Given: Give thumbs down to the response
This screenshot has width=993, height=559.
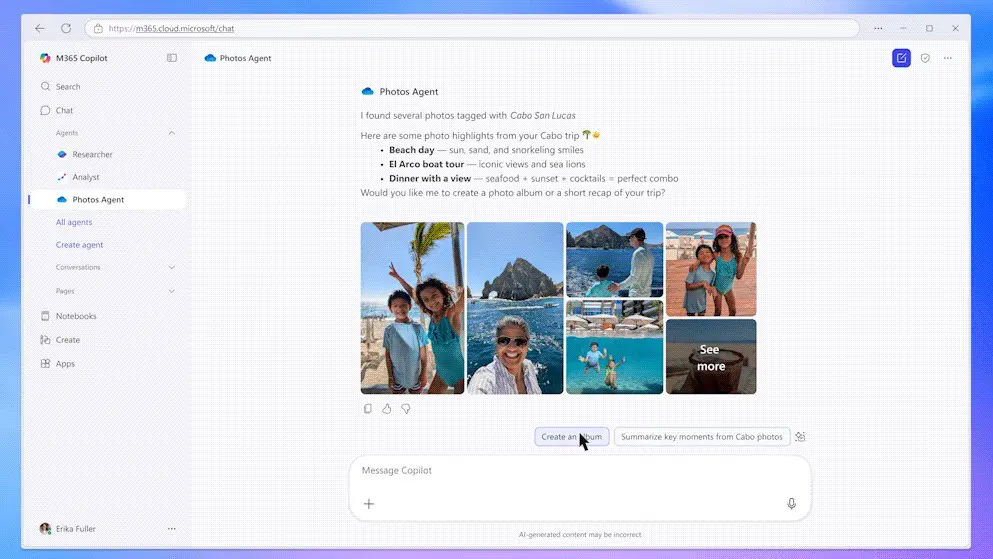Looking at the screenshot, I should pyautogui.click(x=406, y=409).
